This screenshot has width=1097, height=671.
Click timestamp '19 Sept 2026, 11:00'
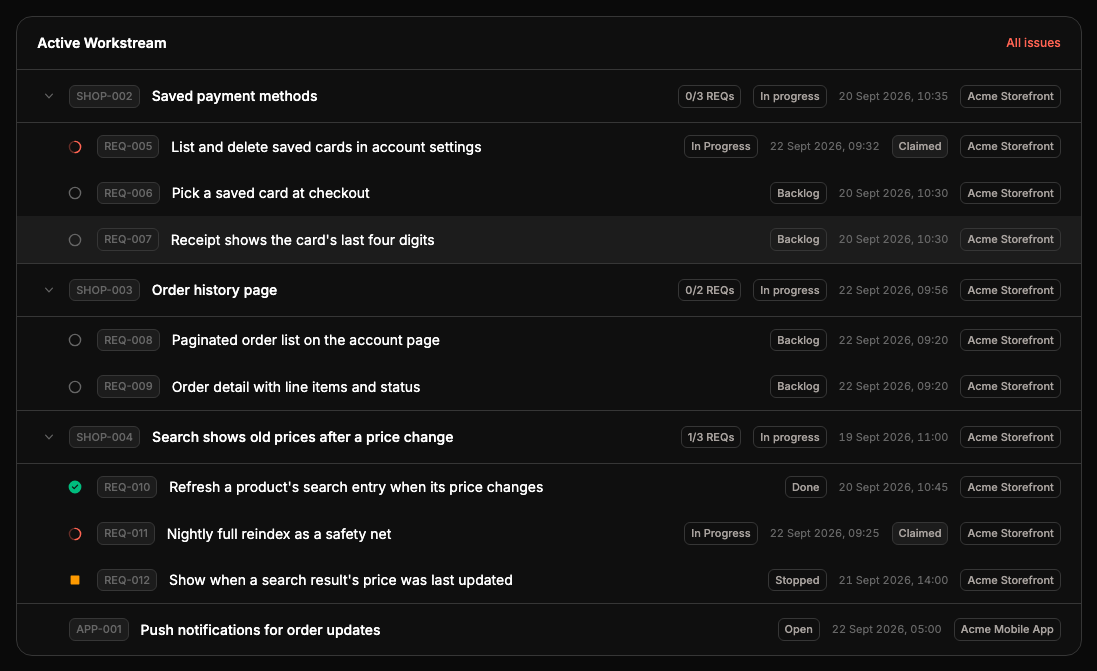[x=893, y=437]
